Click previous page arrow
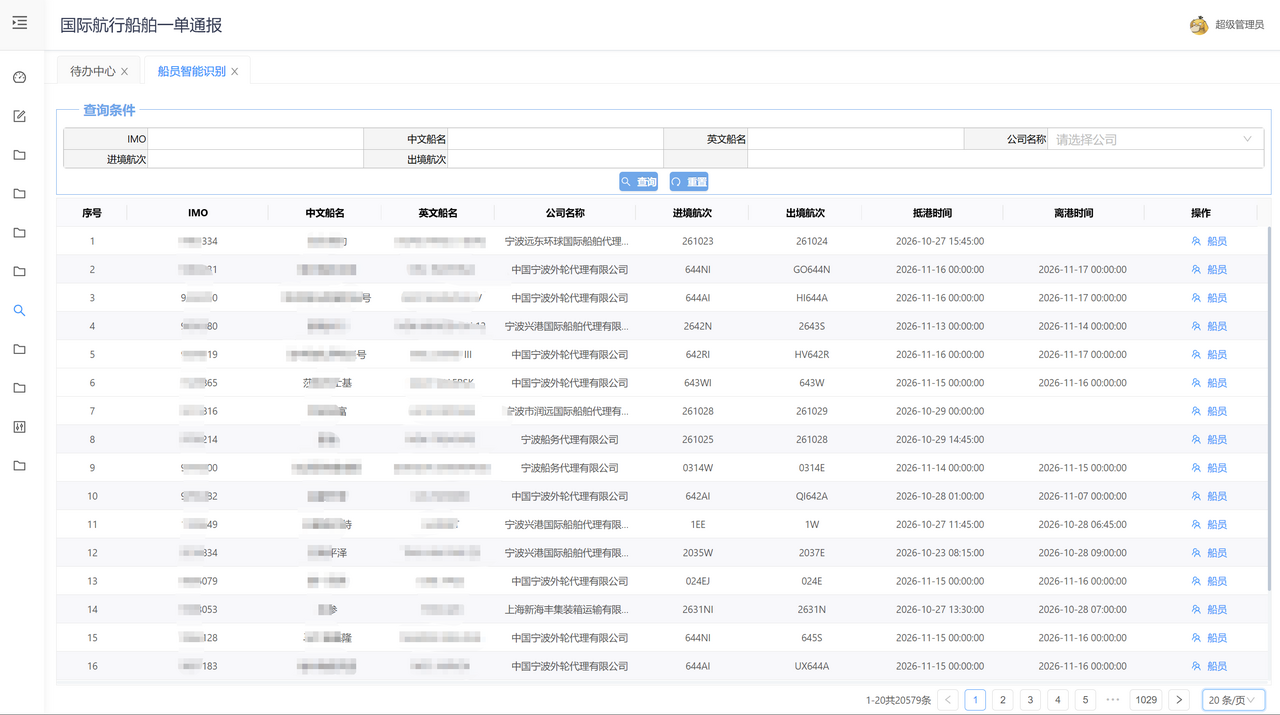This screenshot has width=1280, height=715. tap(948, 700)
